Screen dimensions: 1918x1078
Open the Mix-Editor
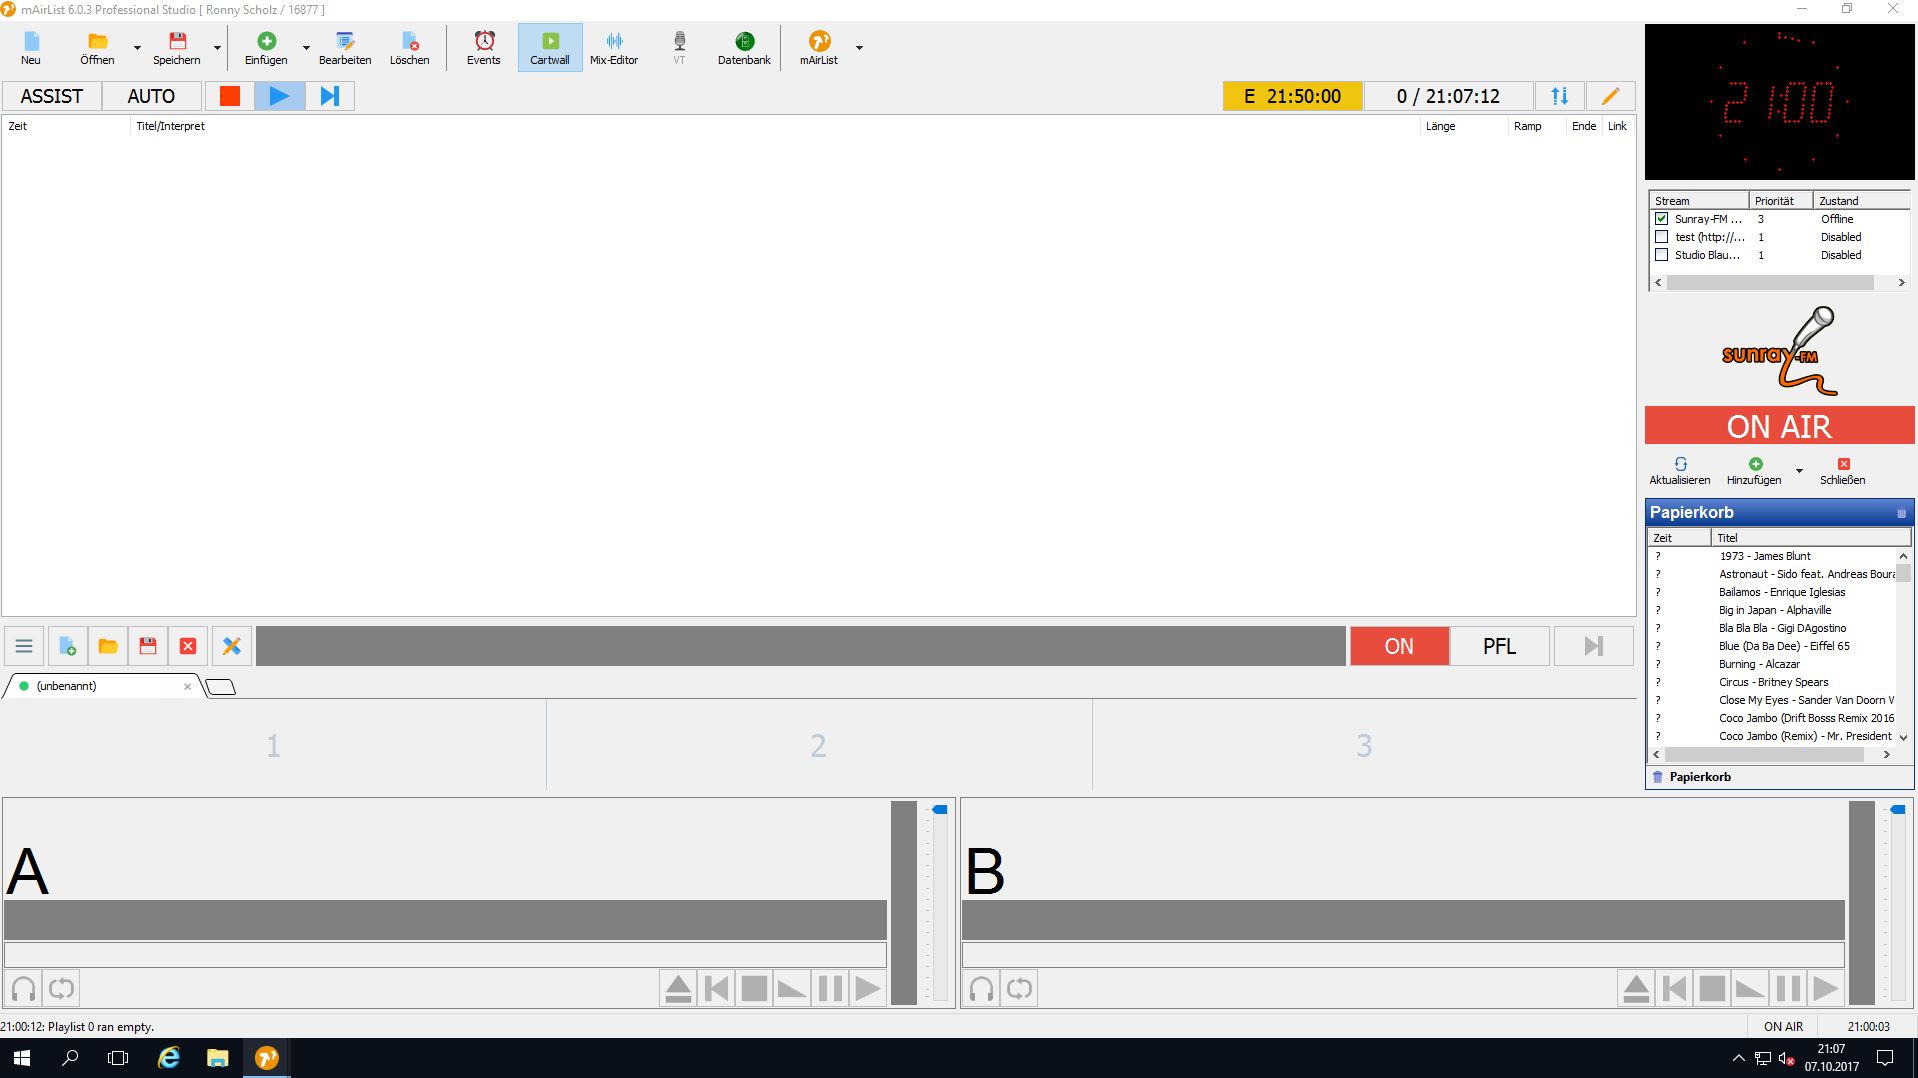pyautogui.click(x=613, y=47)
